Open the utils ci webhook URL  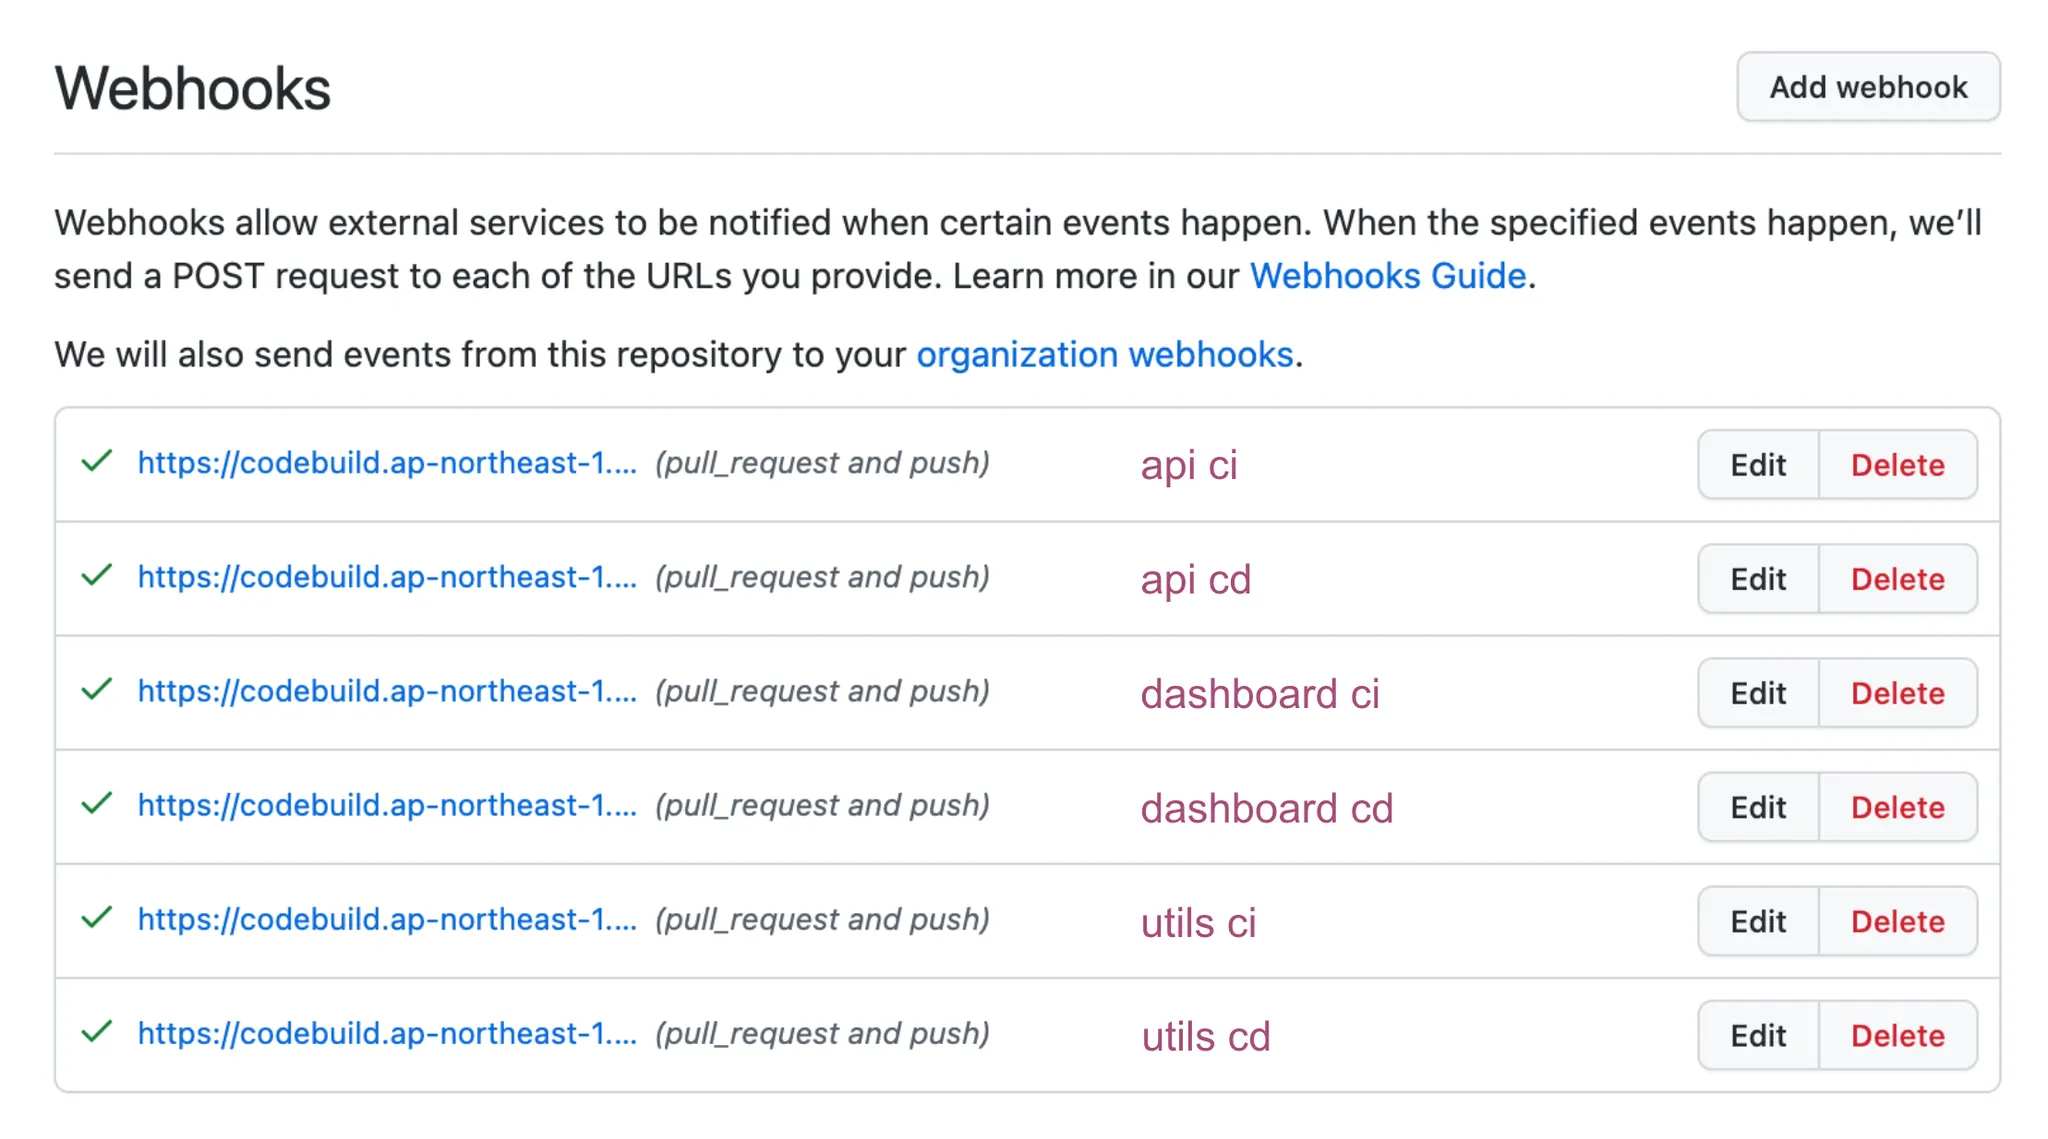(x=387, y=919)
